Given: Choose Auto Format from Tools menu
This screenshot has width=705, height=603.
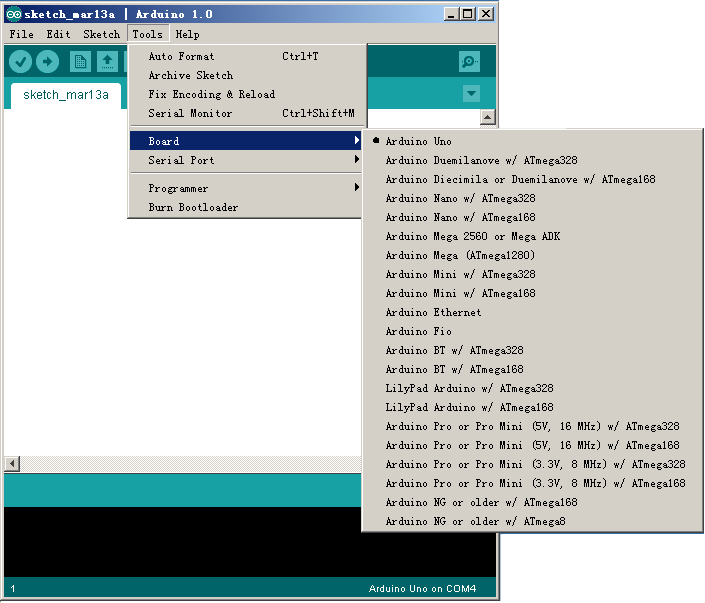Looking at the screenshot, I should (246, 56).
